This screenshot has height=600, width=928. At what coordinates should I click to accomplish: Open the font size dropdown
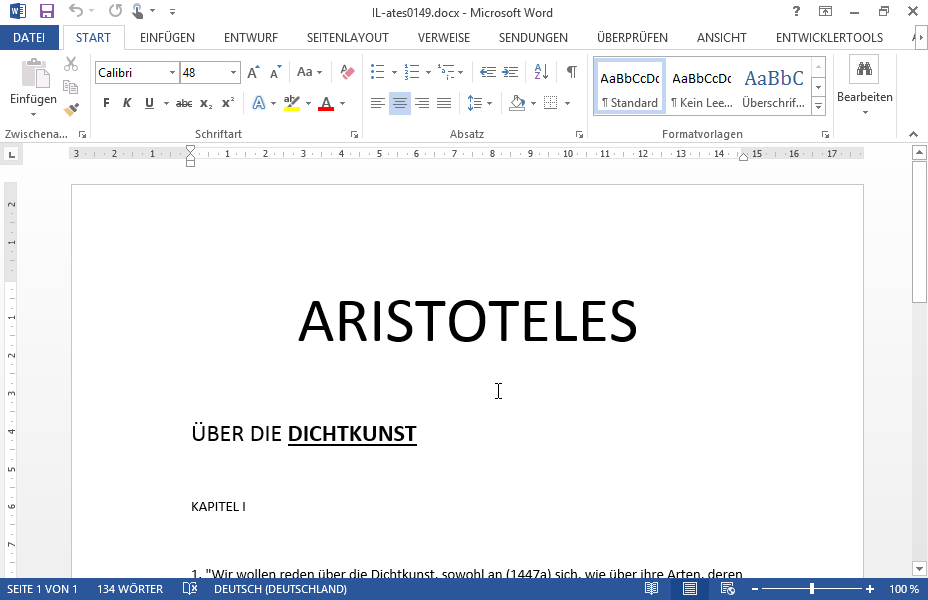point(234,73)
